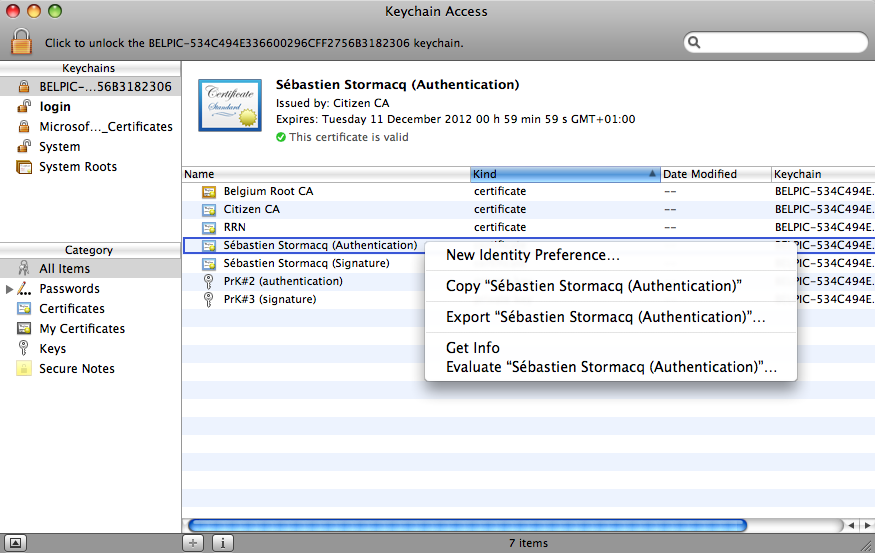Click the PrK#2 (authentication) key icon
Screen dimensions: 875x553
[208, 281]
